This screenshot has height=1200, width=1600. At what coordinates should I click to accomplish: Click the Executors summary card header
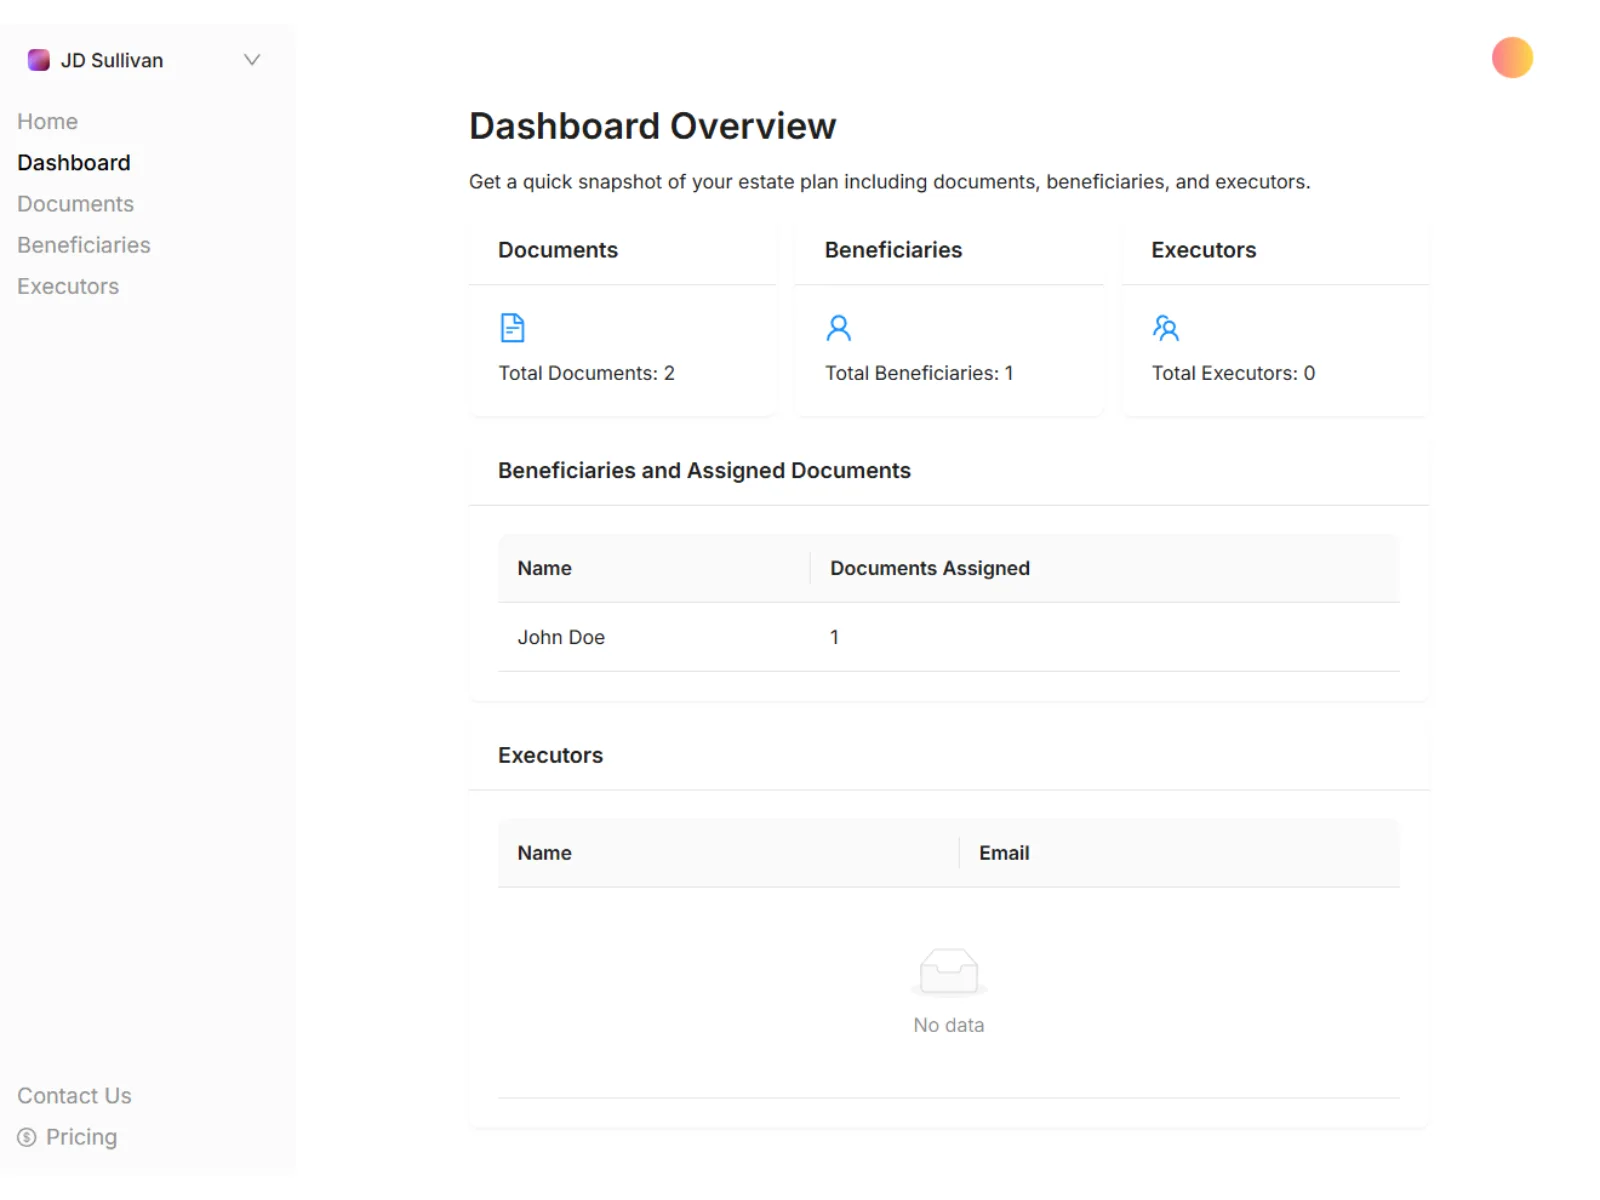point(1203,250)
